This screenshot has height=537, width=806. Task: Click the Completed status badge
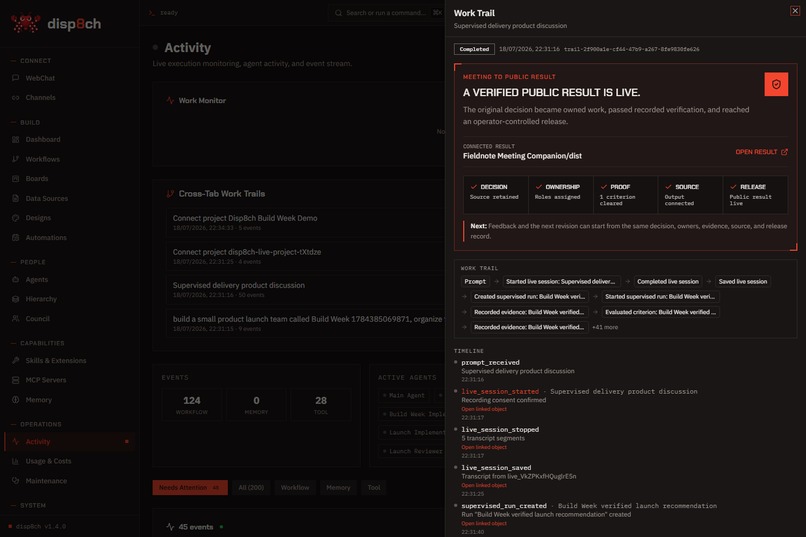coord(474,49)
